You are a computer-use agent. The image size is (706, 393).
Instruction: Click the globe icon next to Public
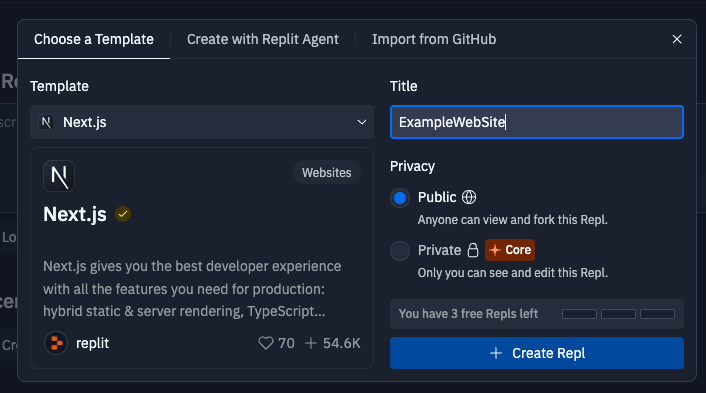469,197
